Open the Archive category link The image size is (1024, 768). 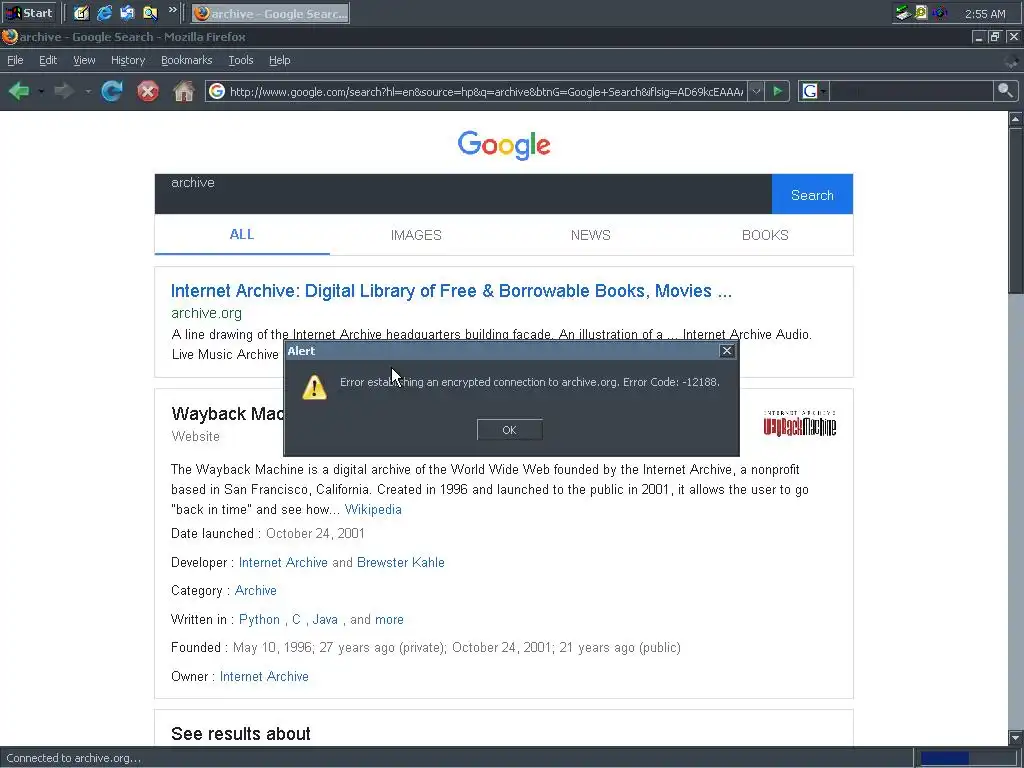click(x=255, y=590)
